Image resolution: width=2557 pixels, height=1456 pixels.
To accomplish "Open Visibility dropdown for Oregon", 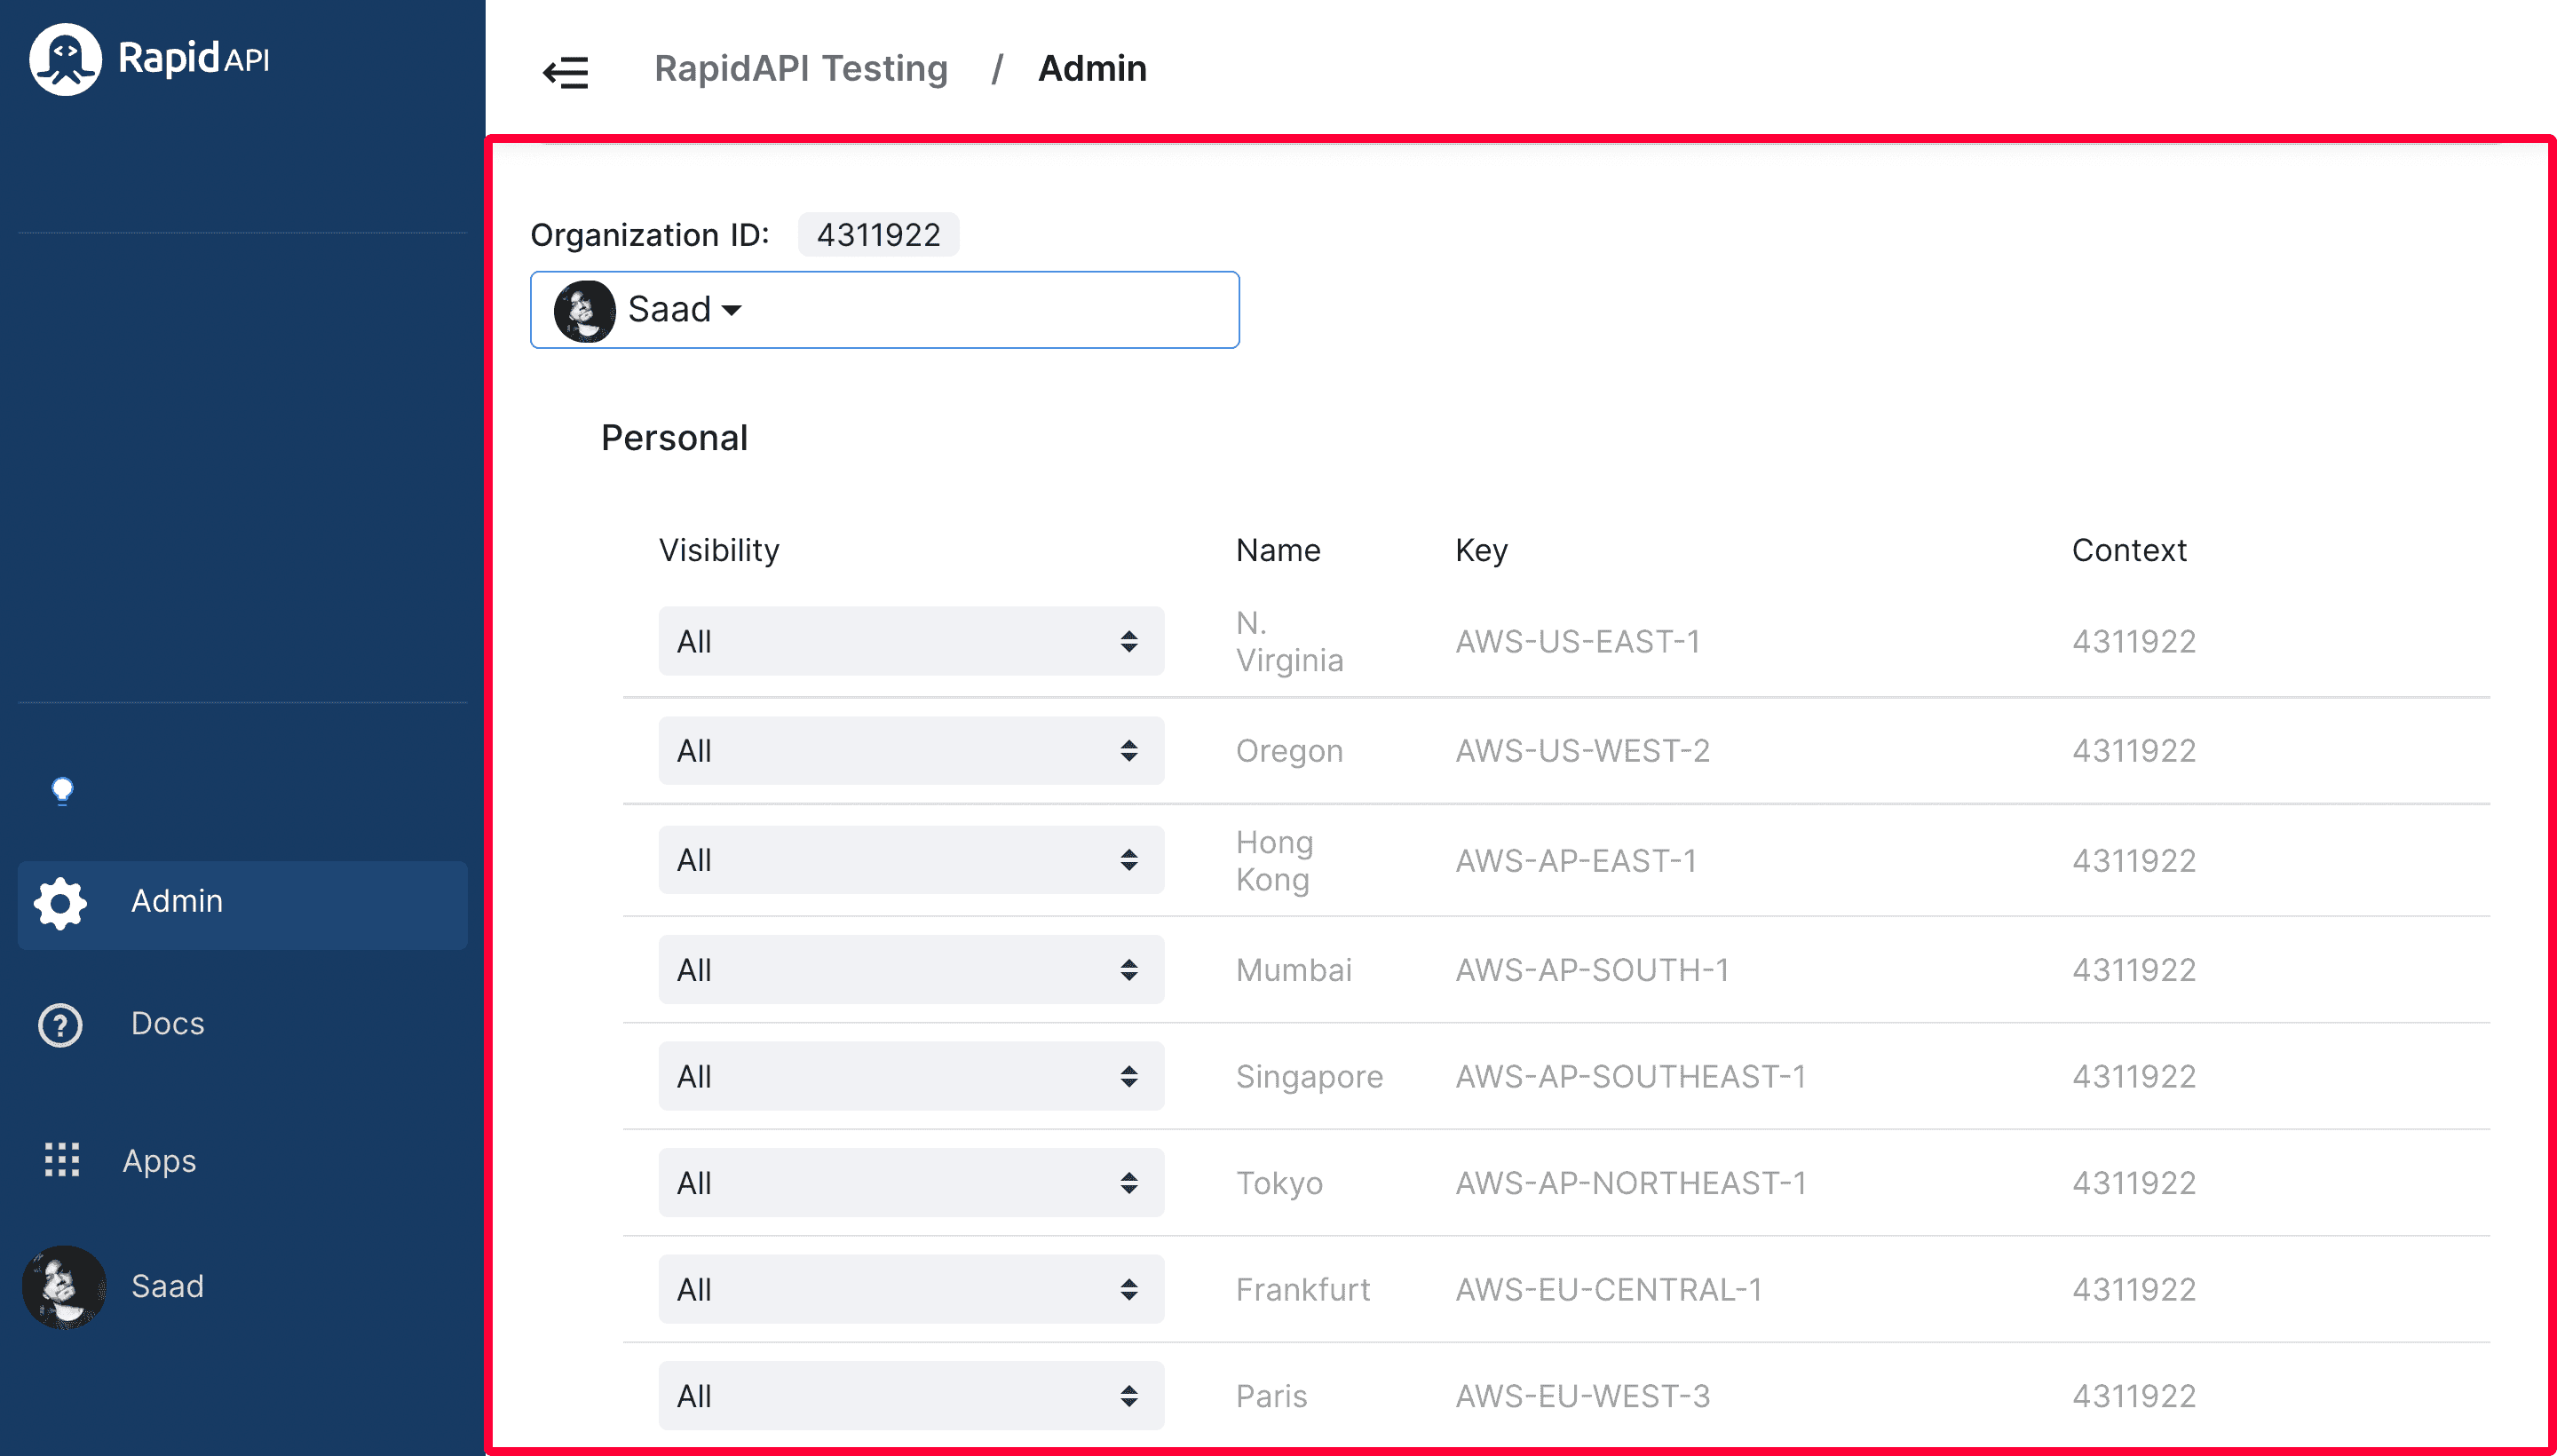I will coord(911,750).
